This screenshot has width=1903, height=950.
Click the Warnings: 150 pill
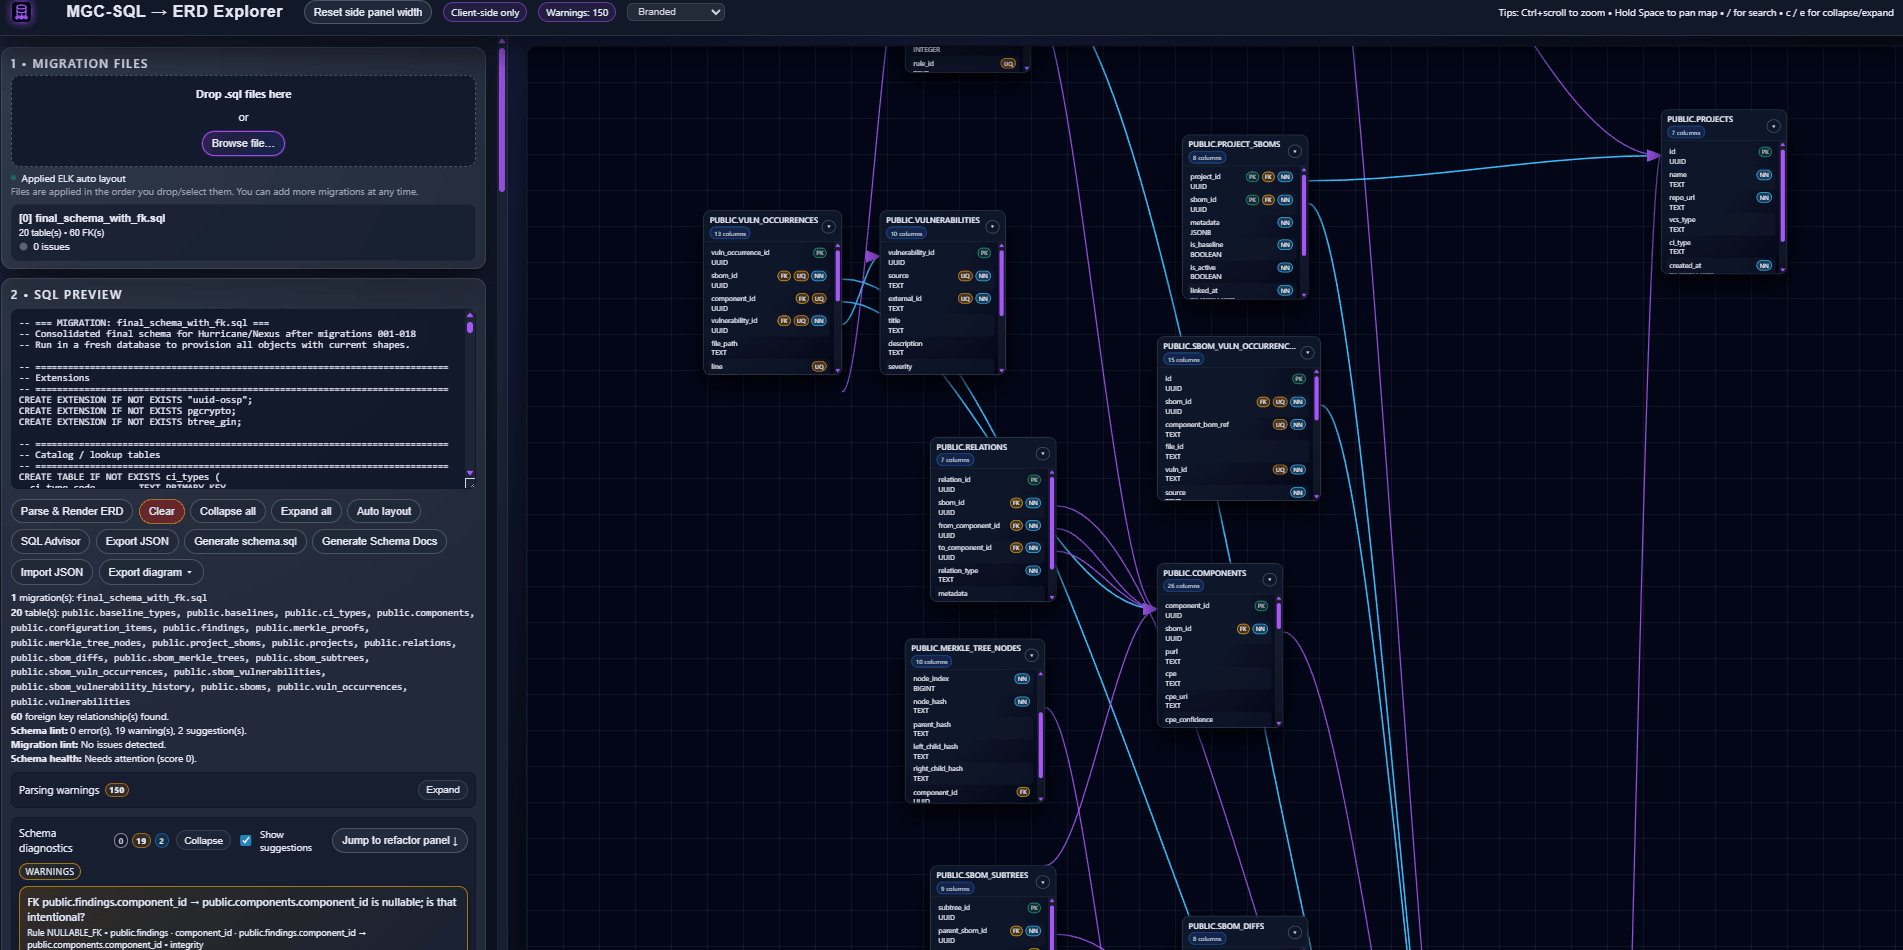[x=577, y=12]
